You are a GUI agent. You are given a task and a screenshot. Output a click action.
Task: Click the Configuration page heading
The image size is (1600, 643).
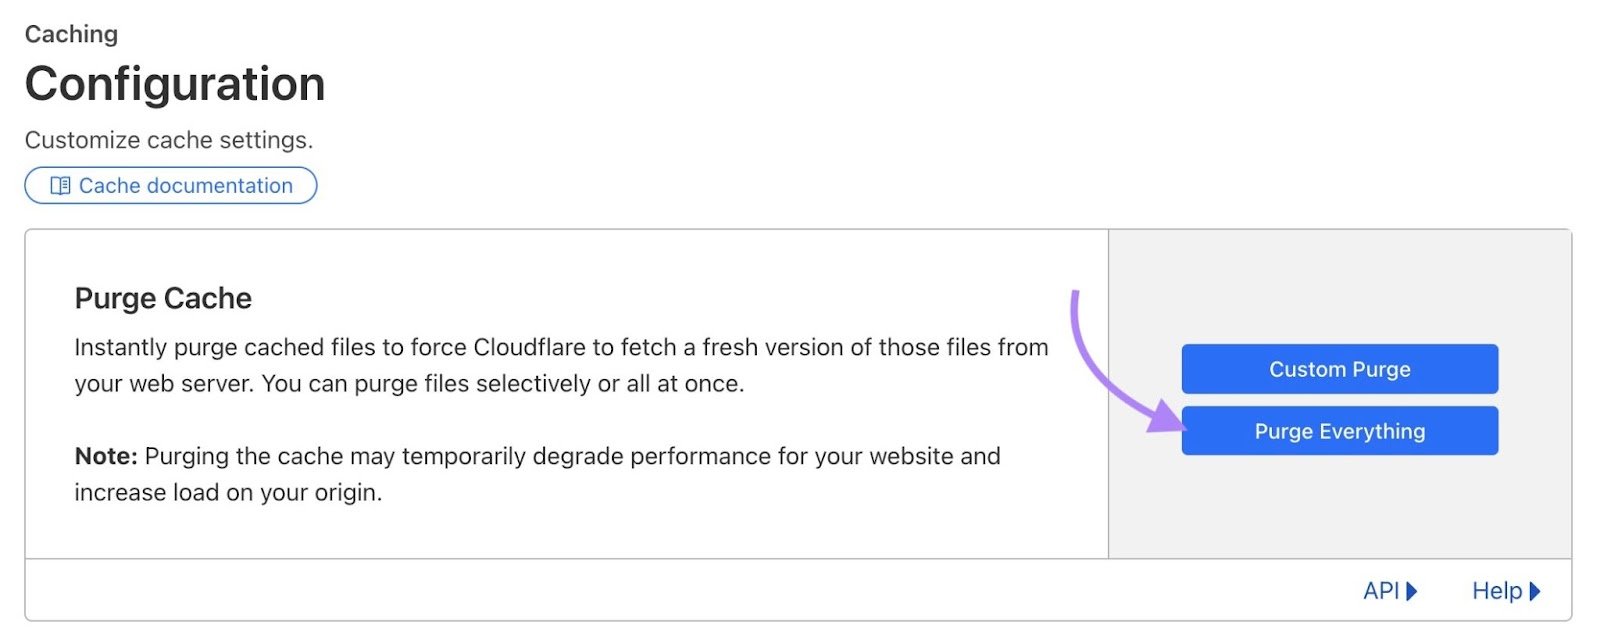tap(175, 83)
